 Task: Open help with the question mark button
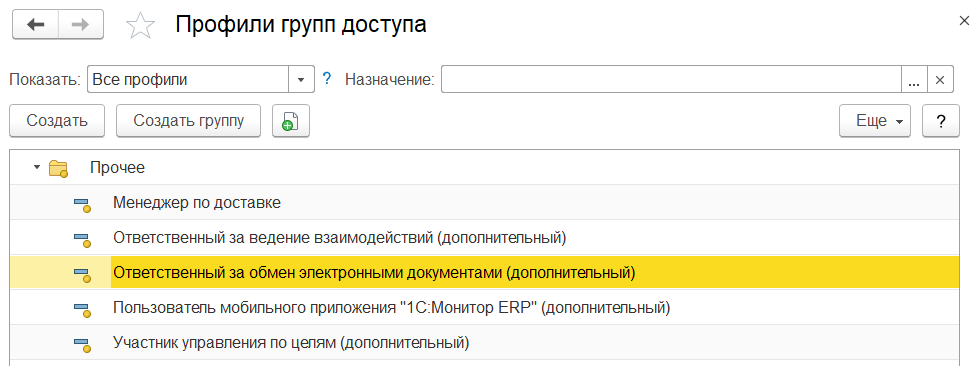(941, 121)
